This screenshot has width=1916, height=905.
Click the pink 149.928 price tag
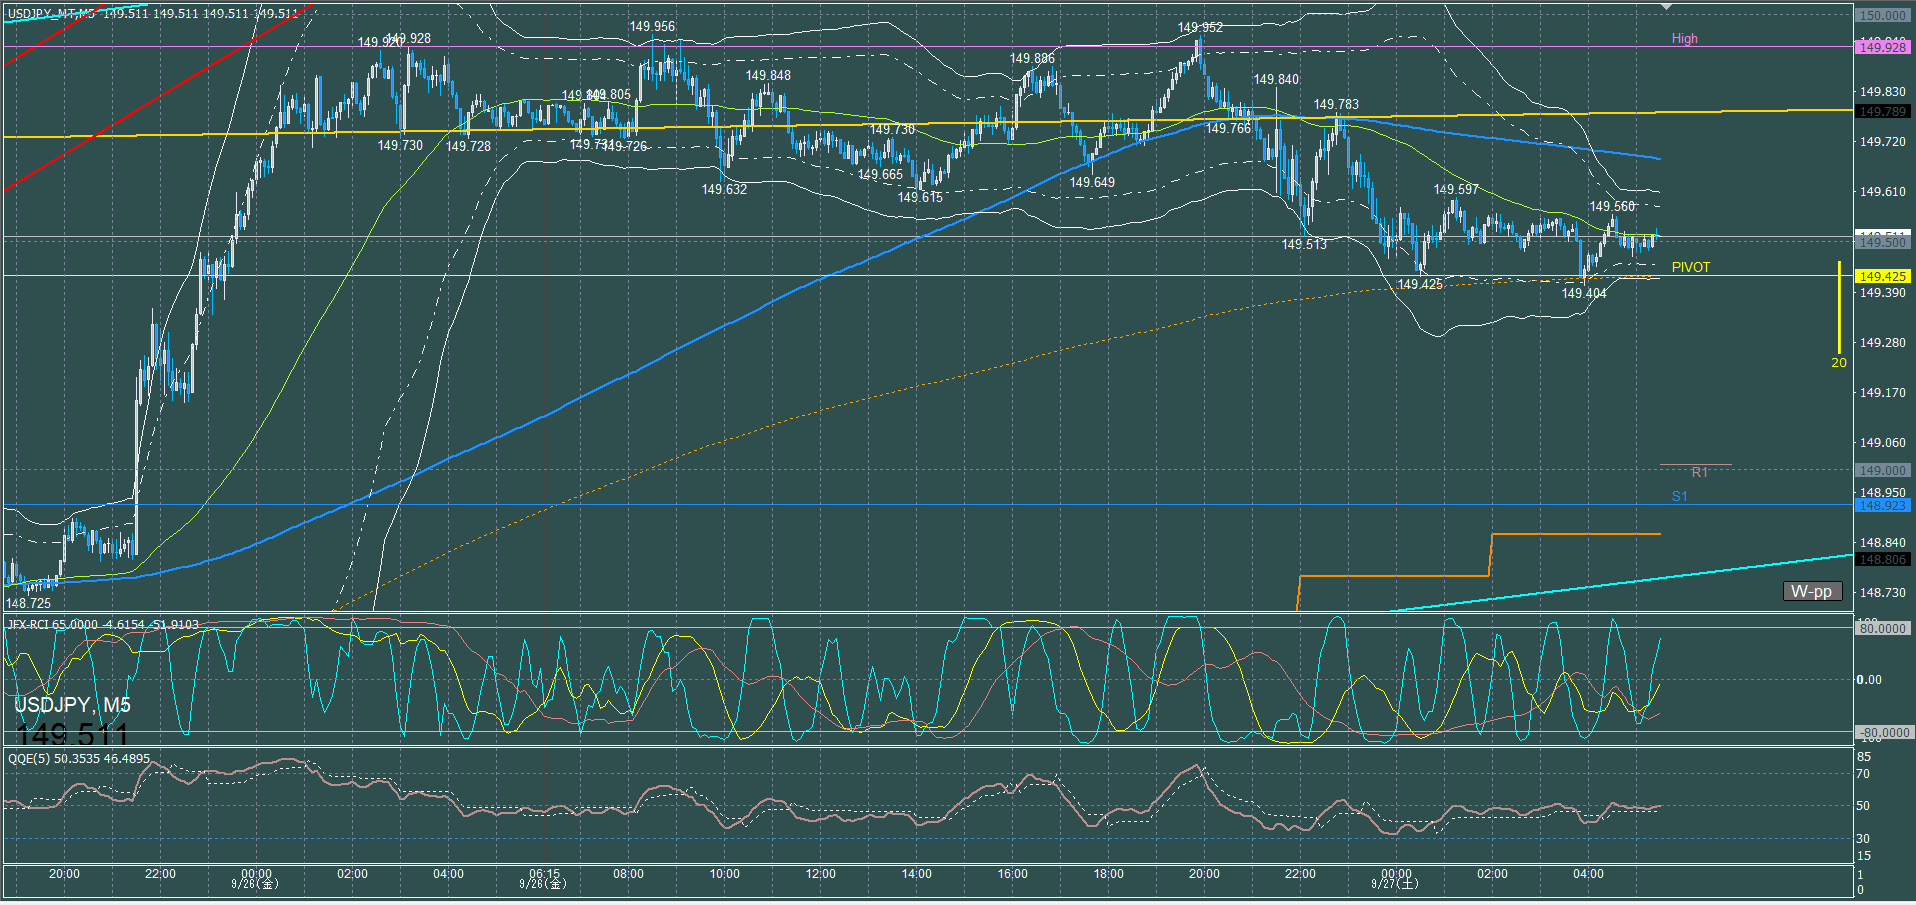[x=1882, y=47]
